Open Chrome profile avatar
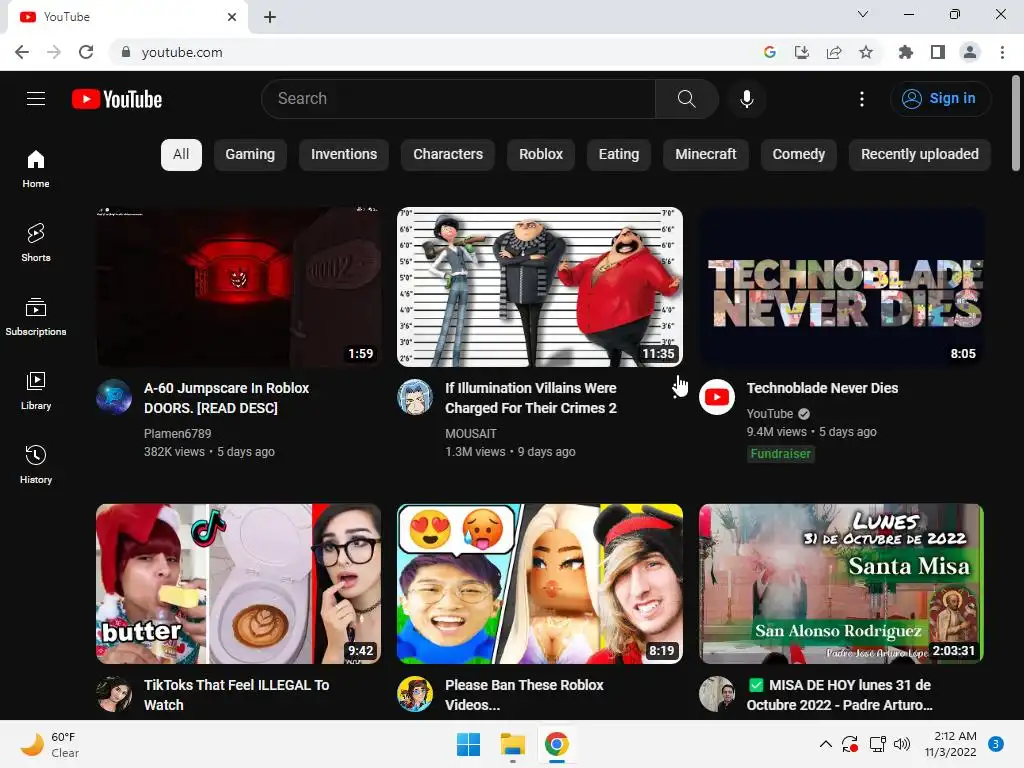Viewport: 1024px width, 768px height. pos(970,52)
